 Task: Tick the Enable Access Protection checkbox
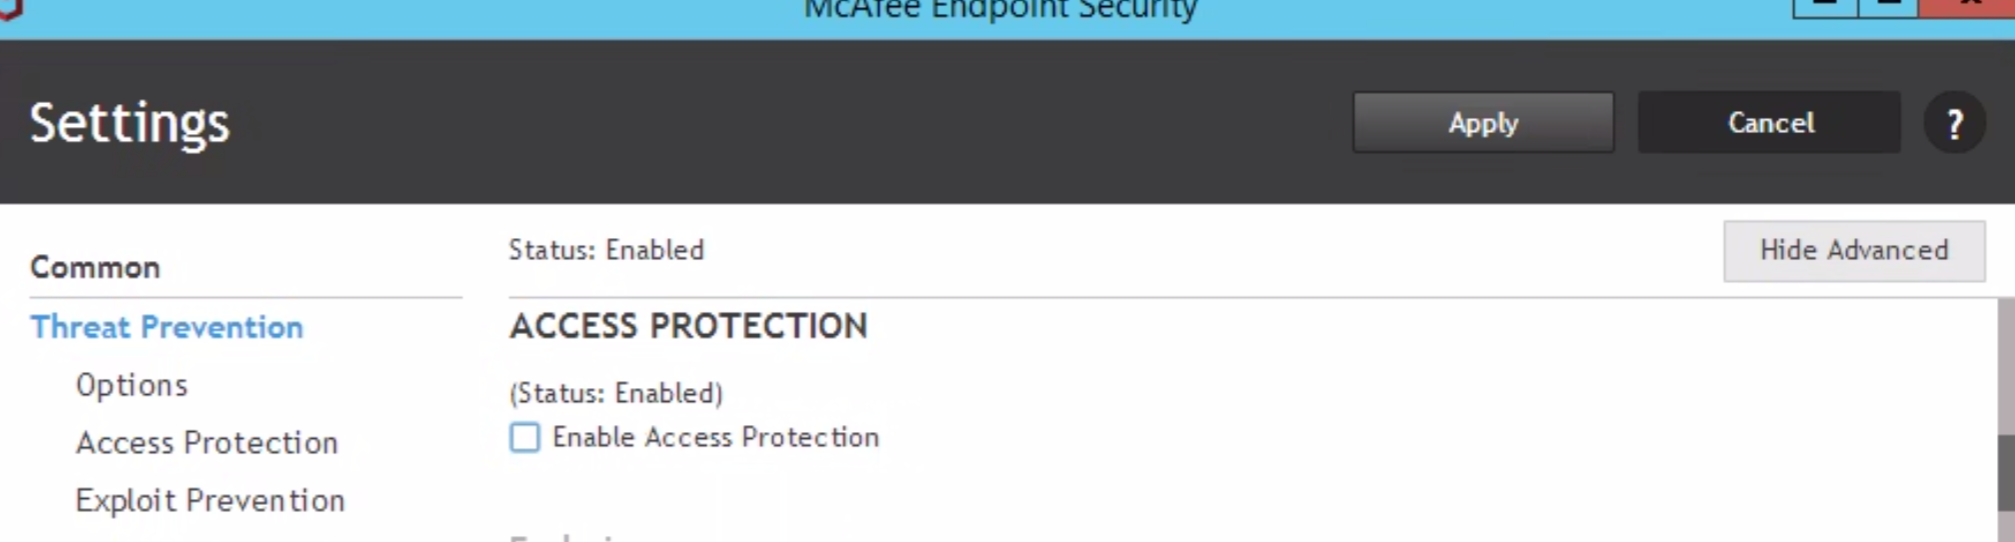coord(525,438)
